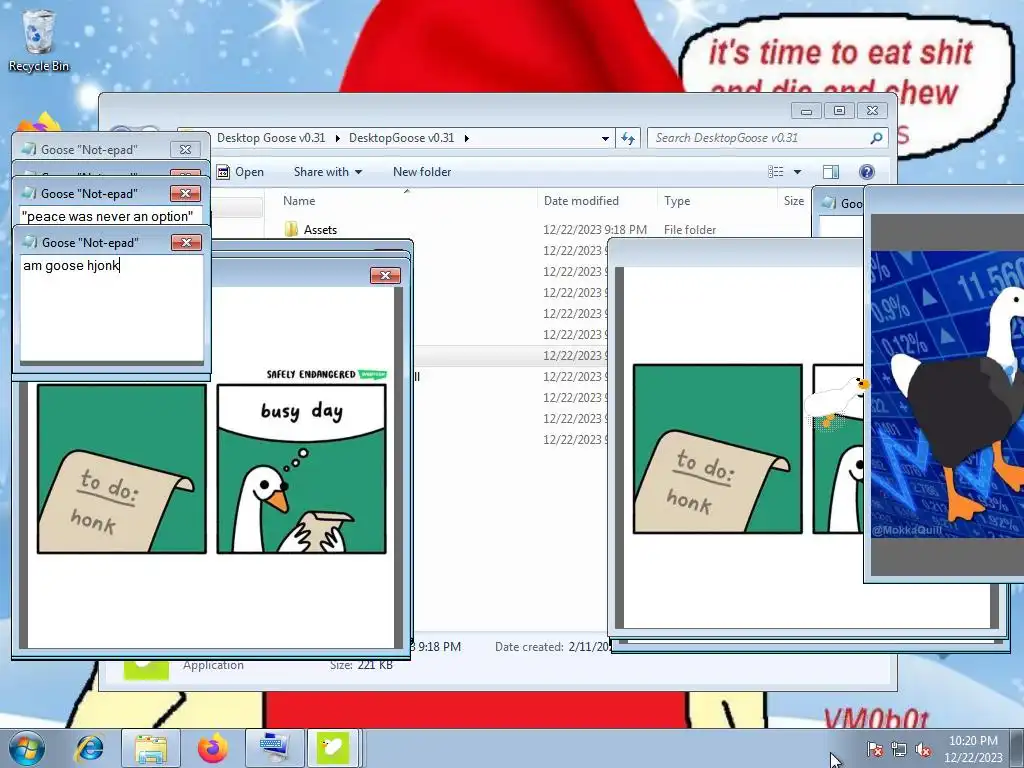Launch Internet Explorer from the taskbar
The image size is (1024, 768).
click(89, 748)
